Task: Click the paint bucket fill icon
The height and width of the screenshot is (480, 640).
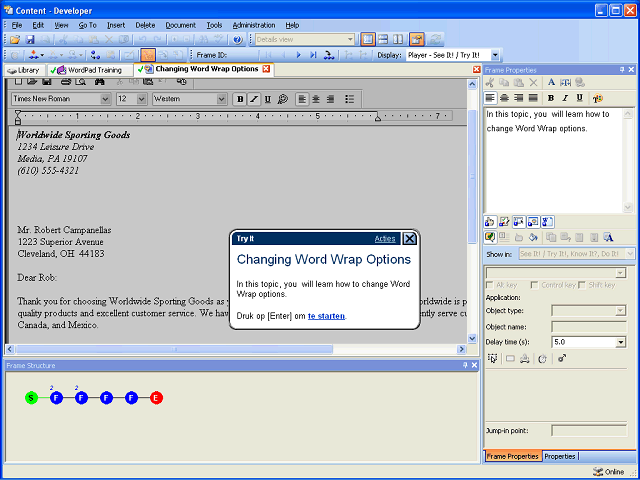Action: (533, 237)
